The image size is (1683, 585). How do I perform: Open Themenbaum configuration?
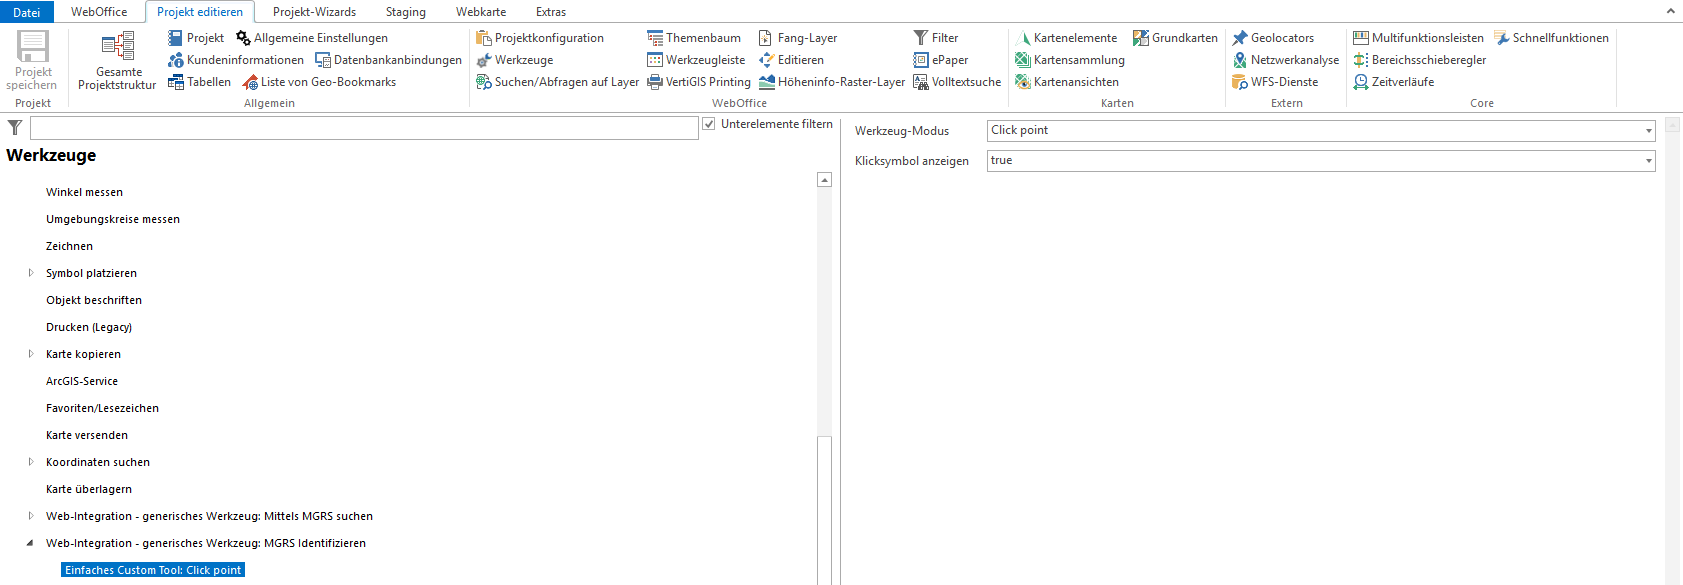[x=694, y=38]
